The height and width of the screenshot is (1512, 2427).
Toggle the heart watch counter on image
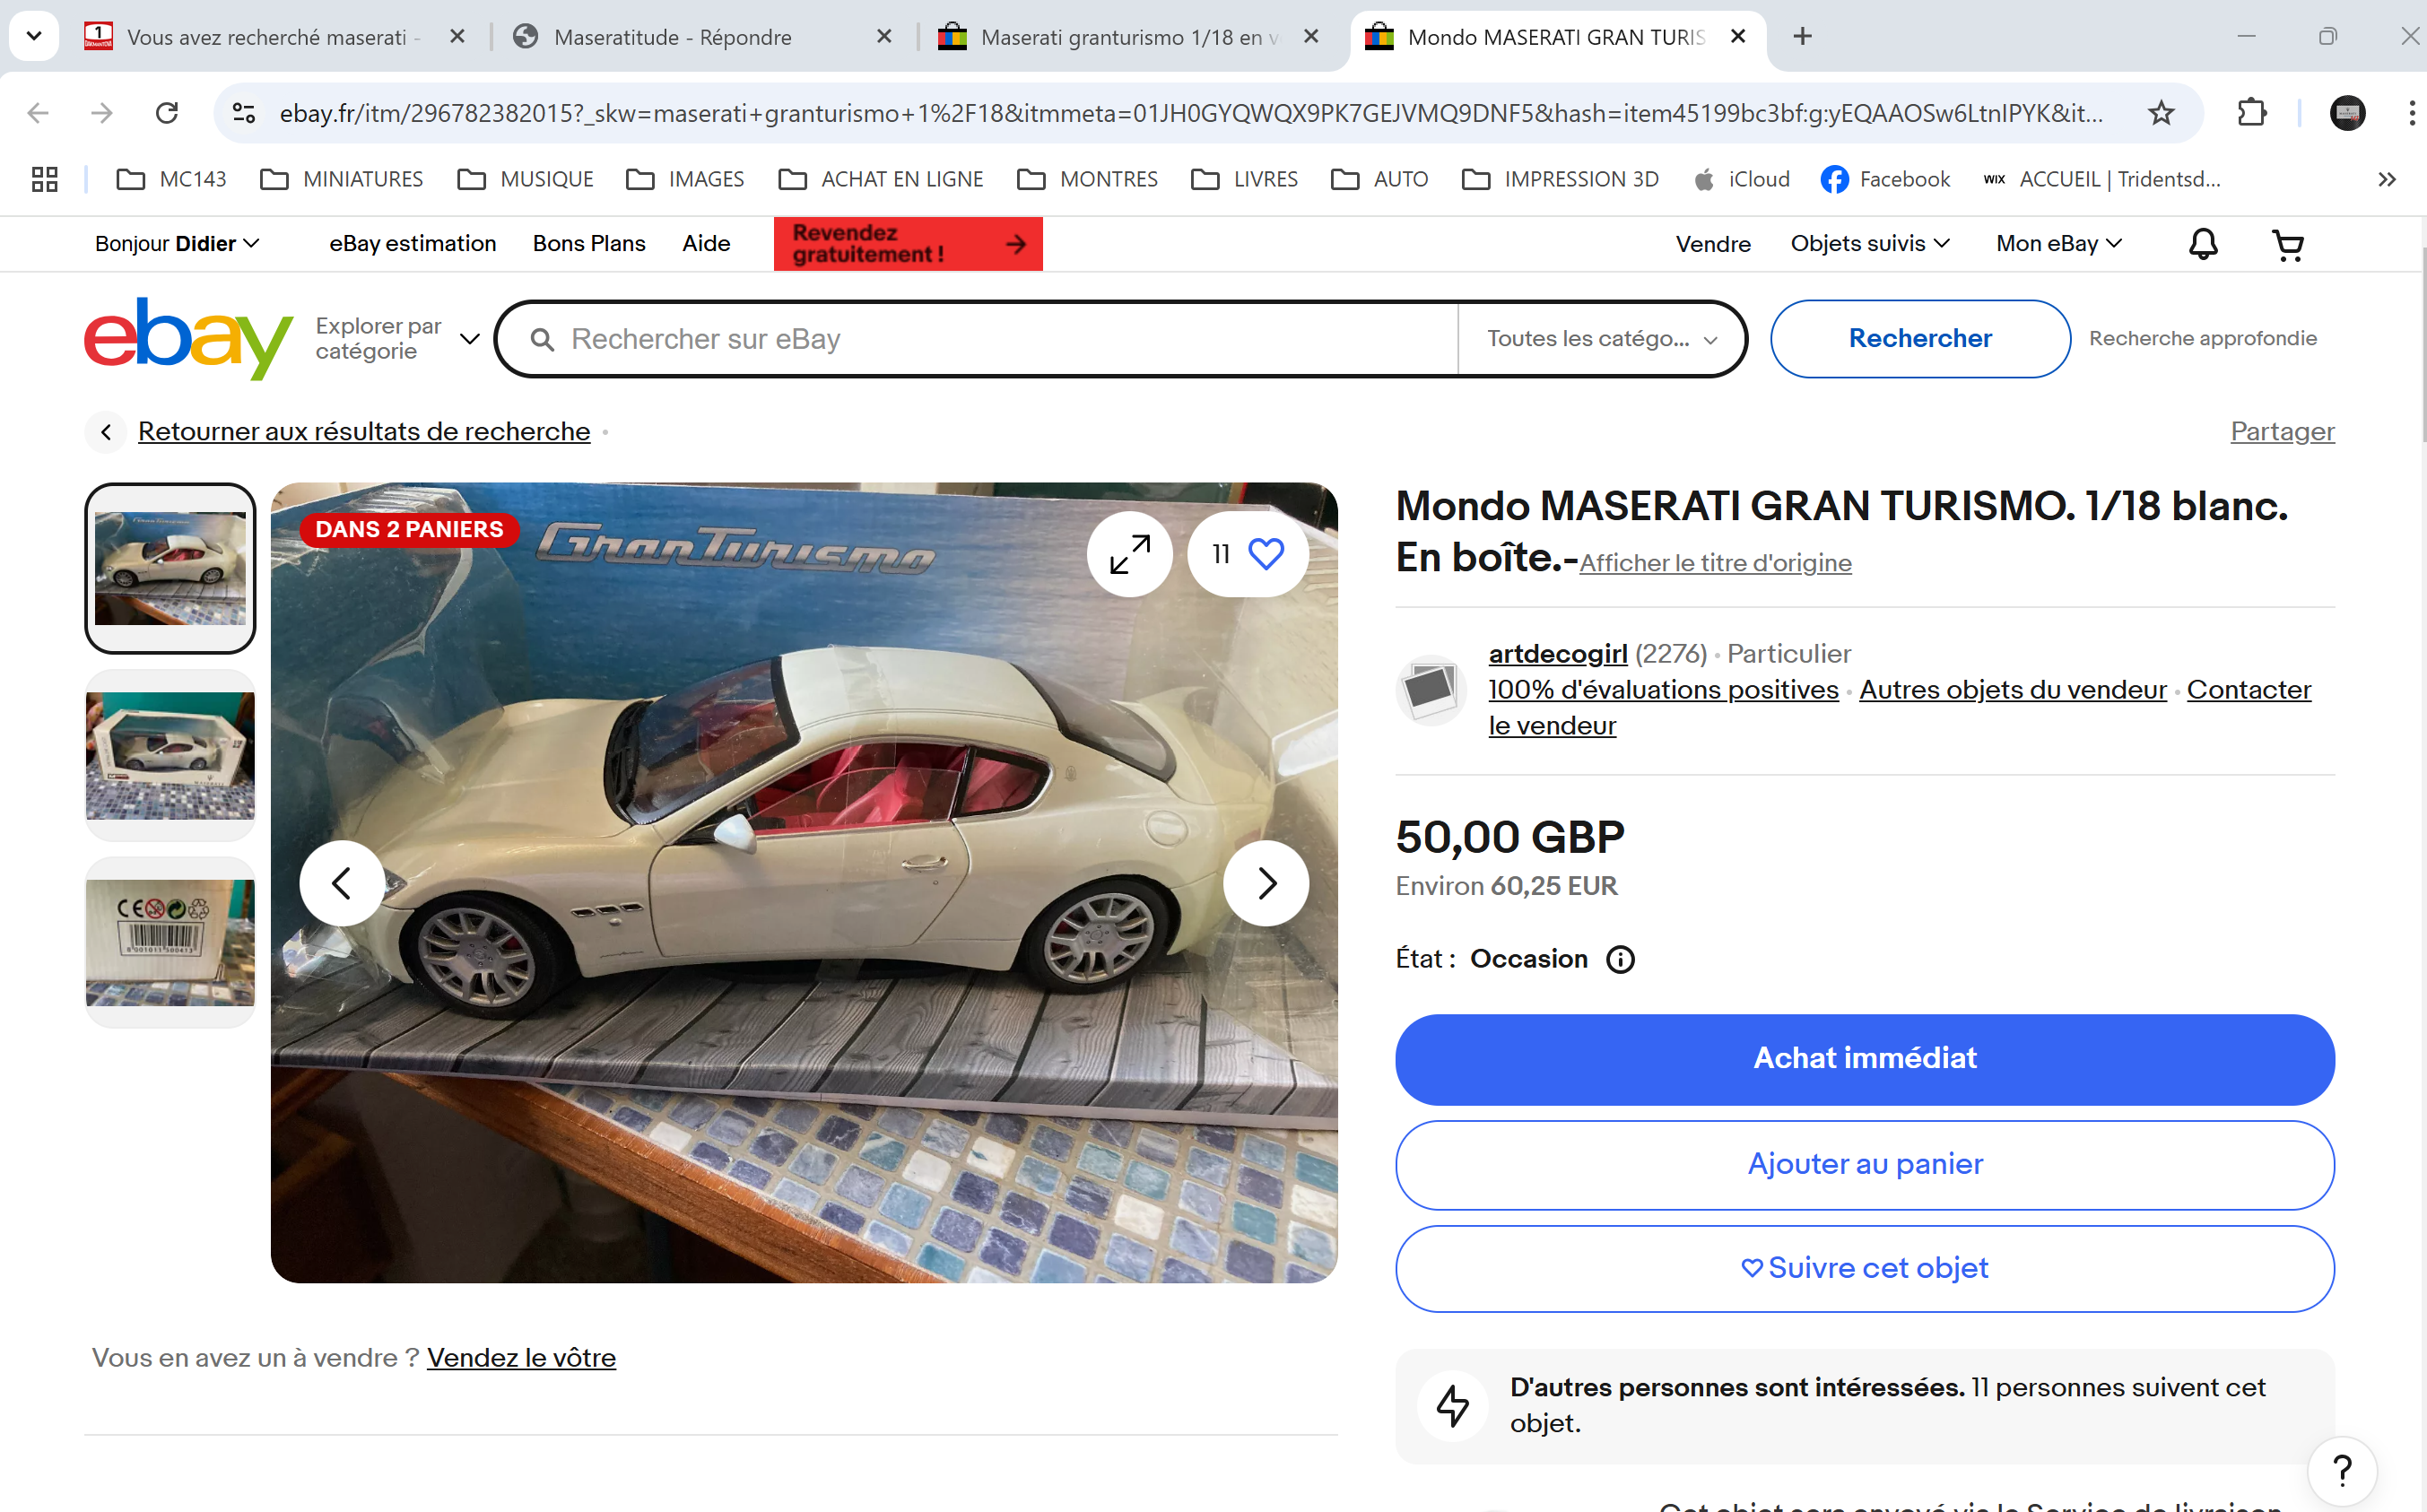coord(1248,554)
